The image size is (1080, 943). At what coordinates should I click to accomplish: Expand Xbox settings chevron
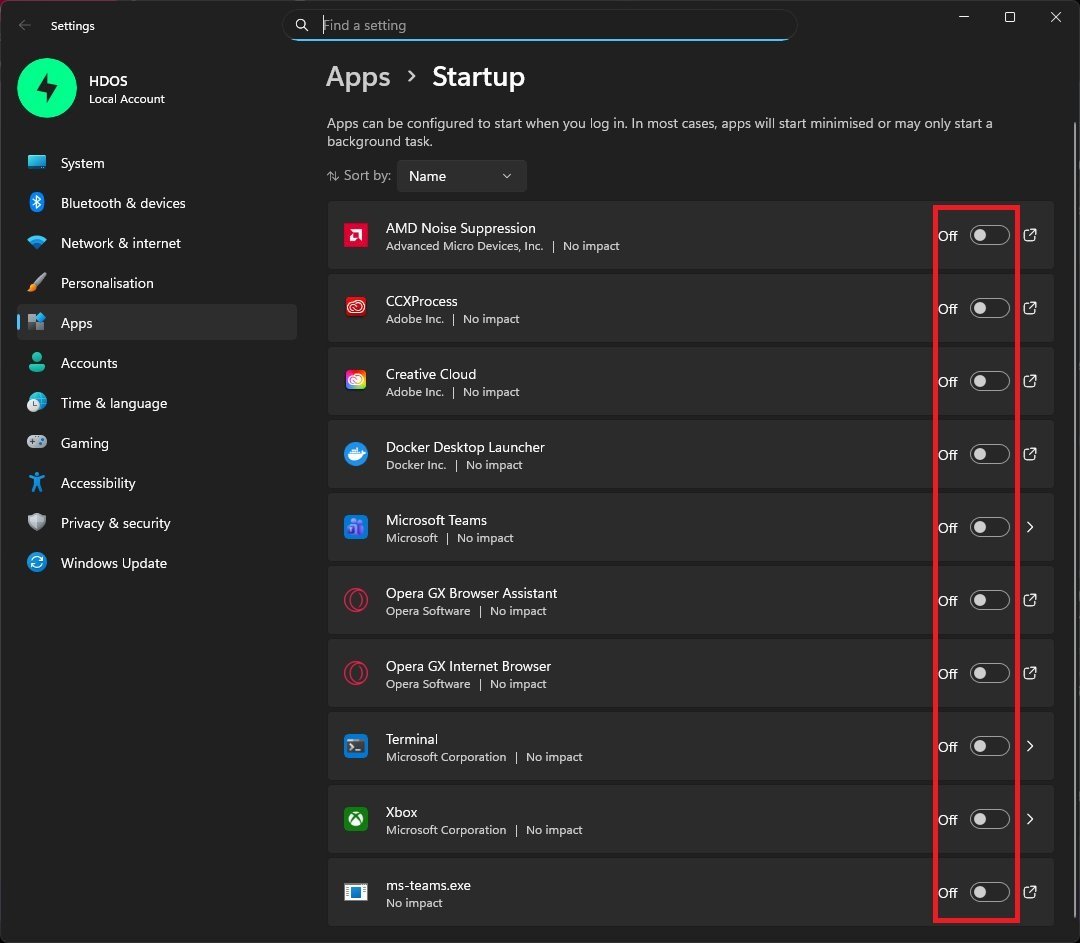coord(1030,820)
